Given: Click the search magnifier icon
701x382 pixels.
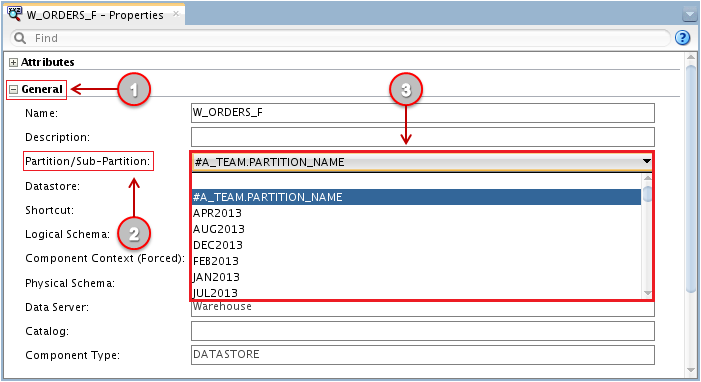Looking at the screenshot, I should [x=20, y=38].
